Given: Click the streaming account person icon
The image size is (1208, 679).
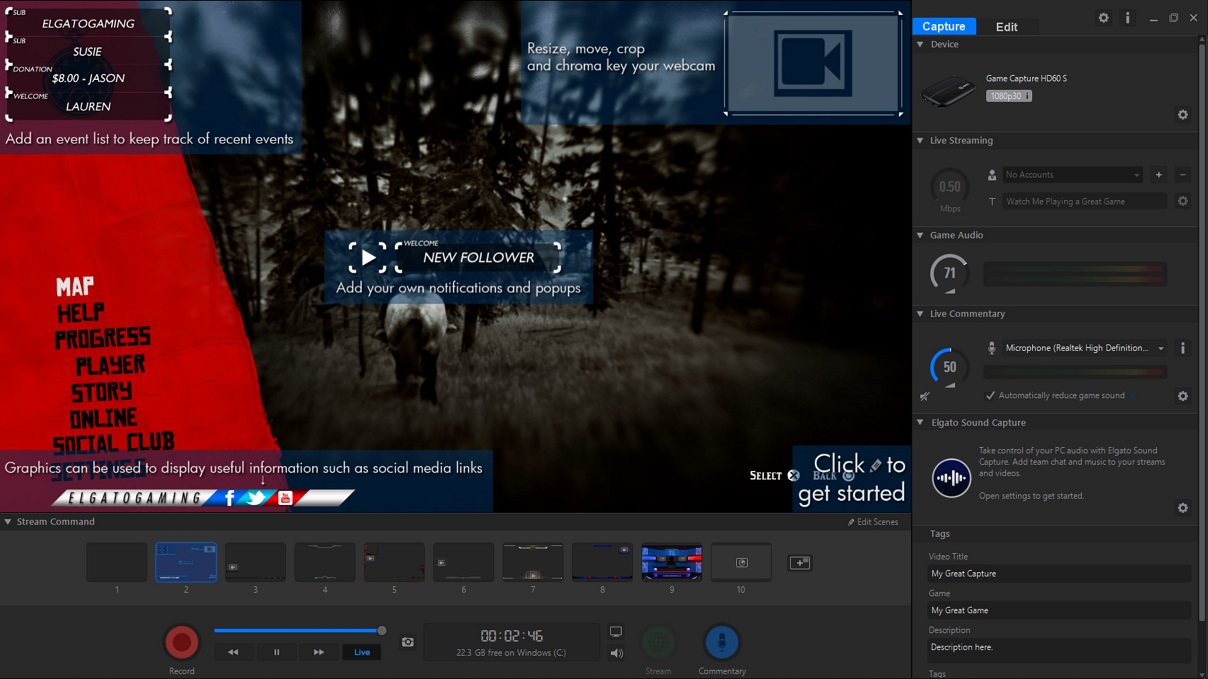Looking at the screenshot, I should tap(992, 175).
